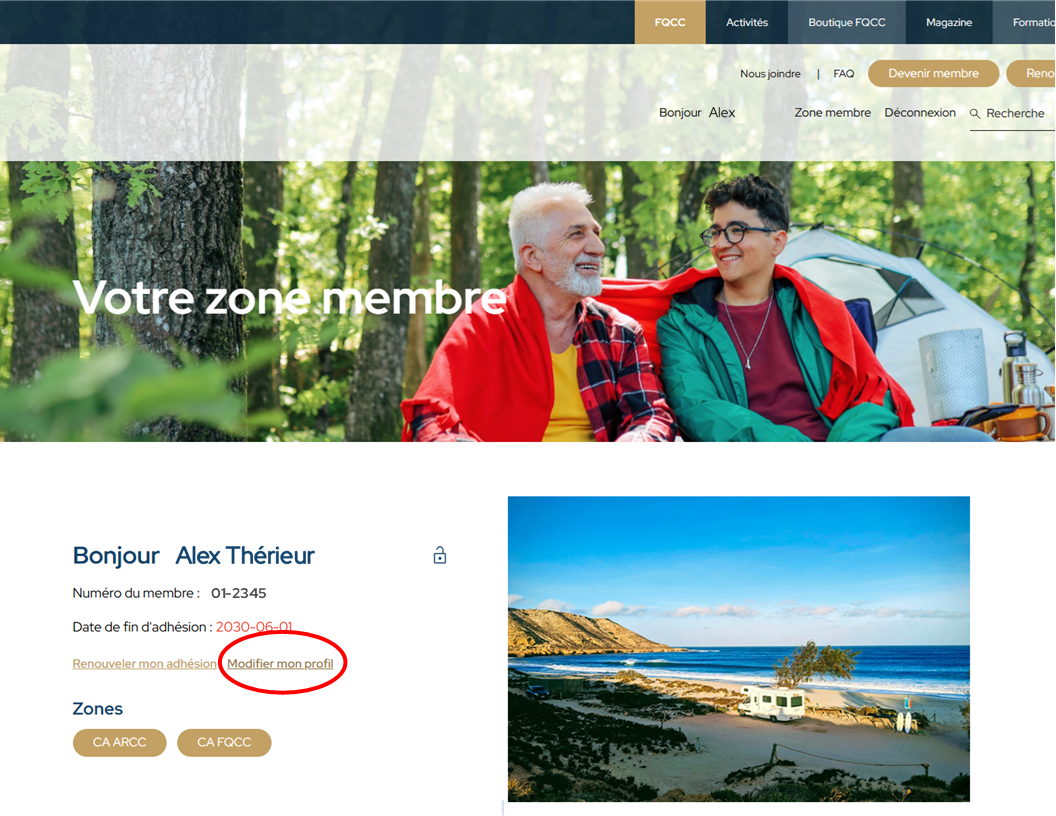Image resolution: width=1056 pixels, height=816 pixels.
Task: Click the Votre zone membre banner image
Action: tap(528, 300)
